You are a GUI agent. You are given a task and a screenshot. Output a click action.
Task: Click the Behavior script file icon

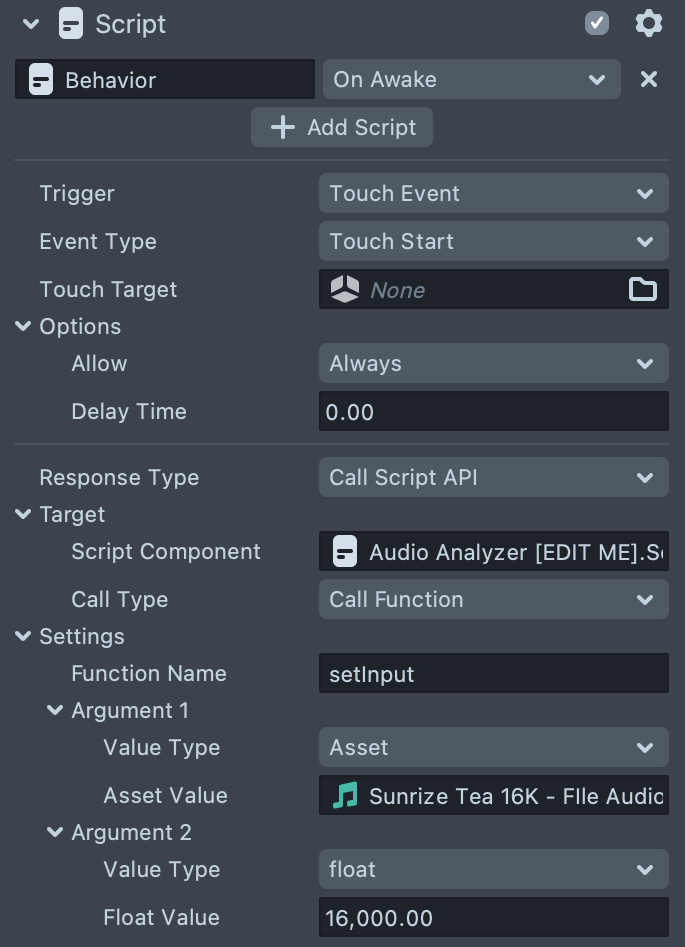point(41,80)
